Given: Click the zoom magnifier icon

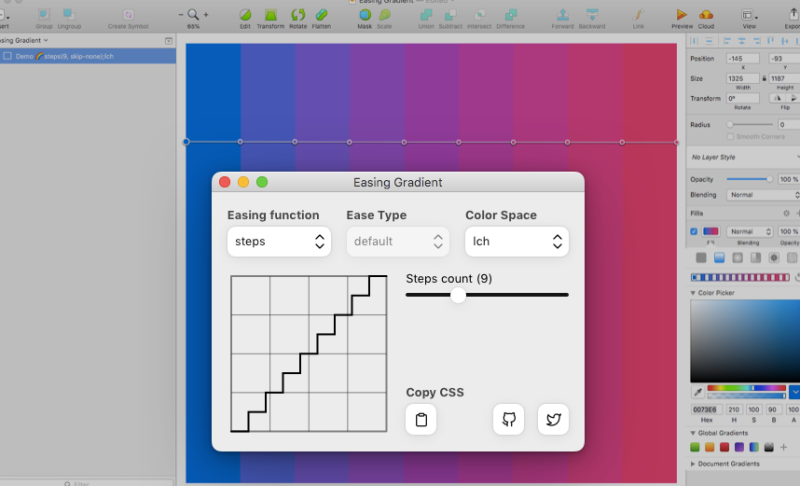Looking at the screenshot, I should pos(193,14).
